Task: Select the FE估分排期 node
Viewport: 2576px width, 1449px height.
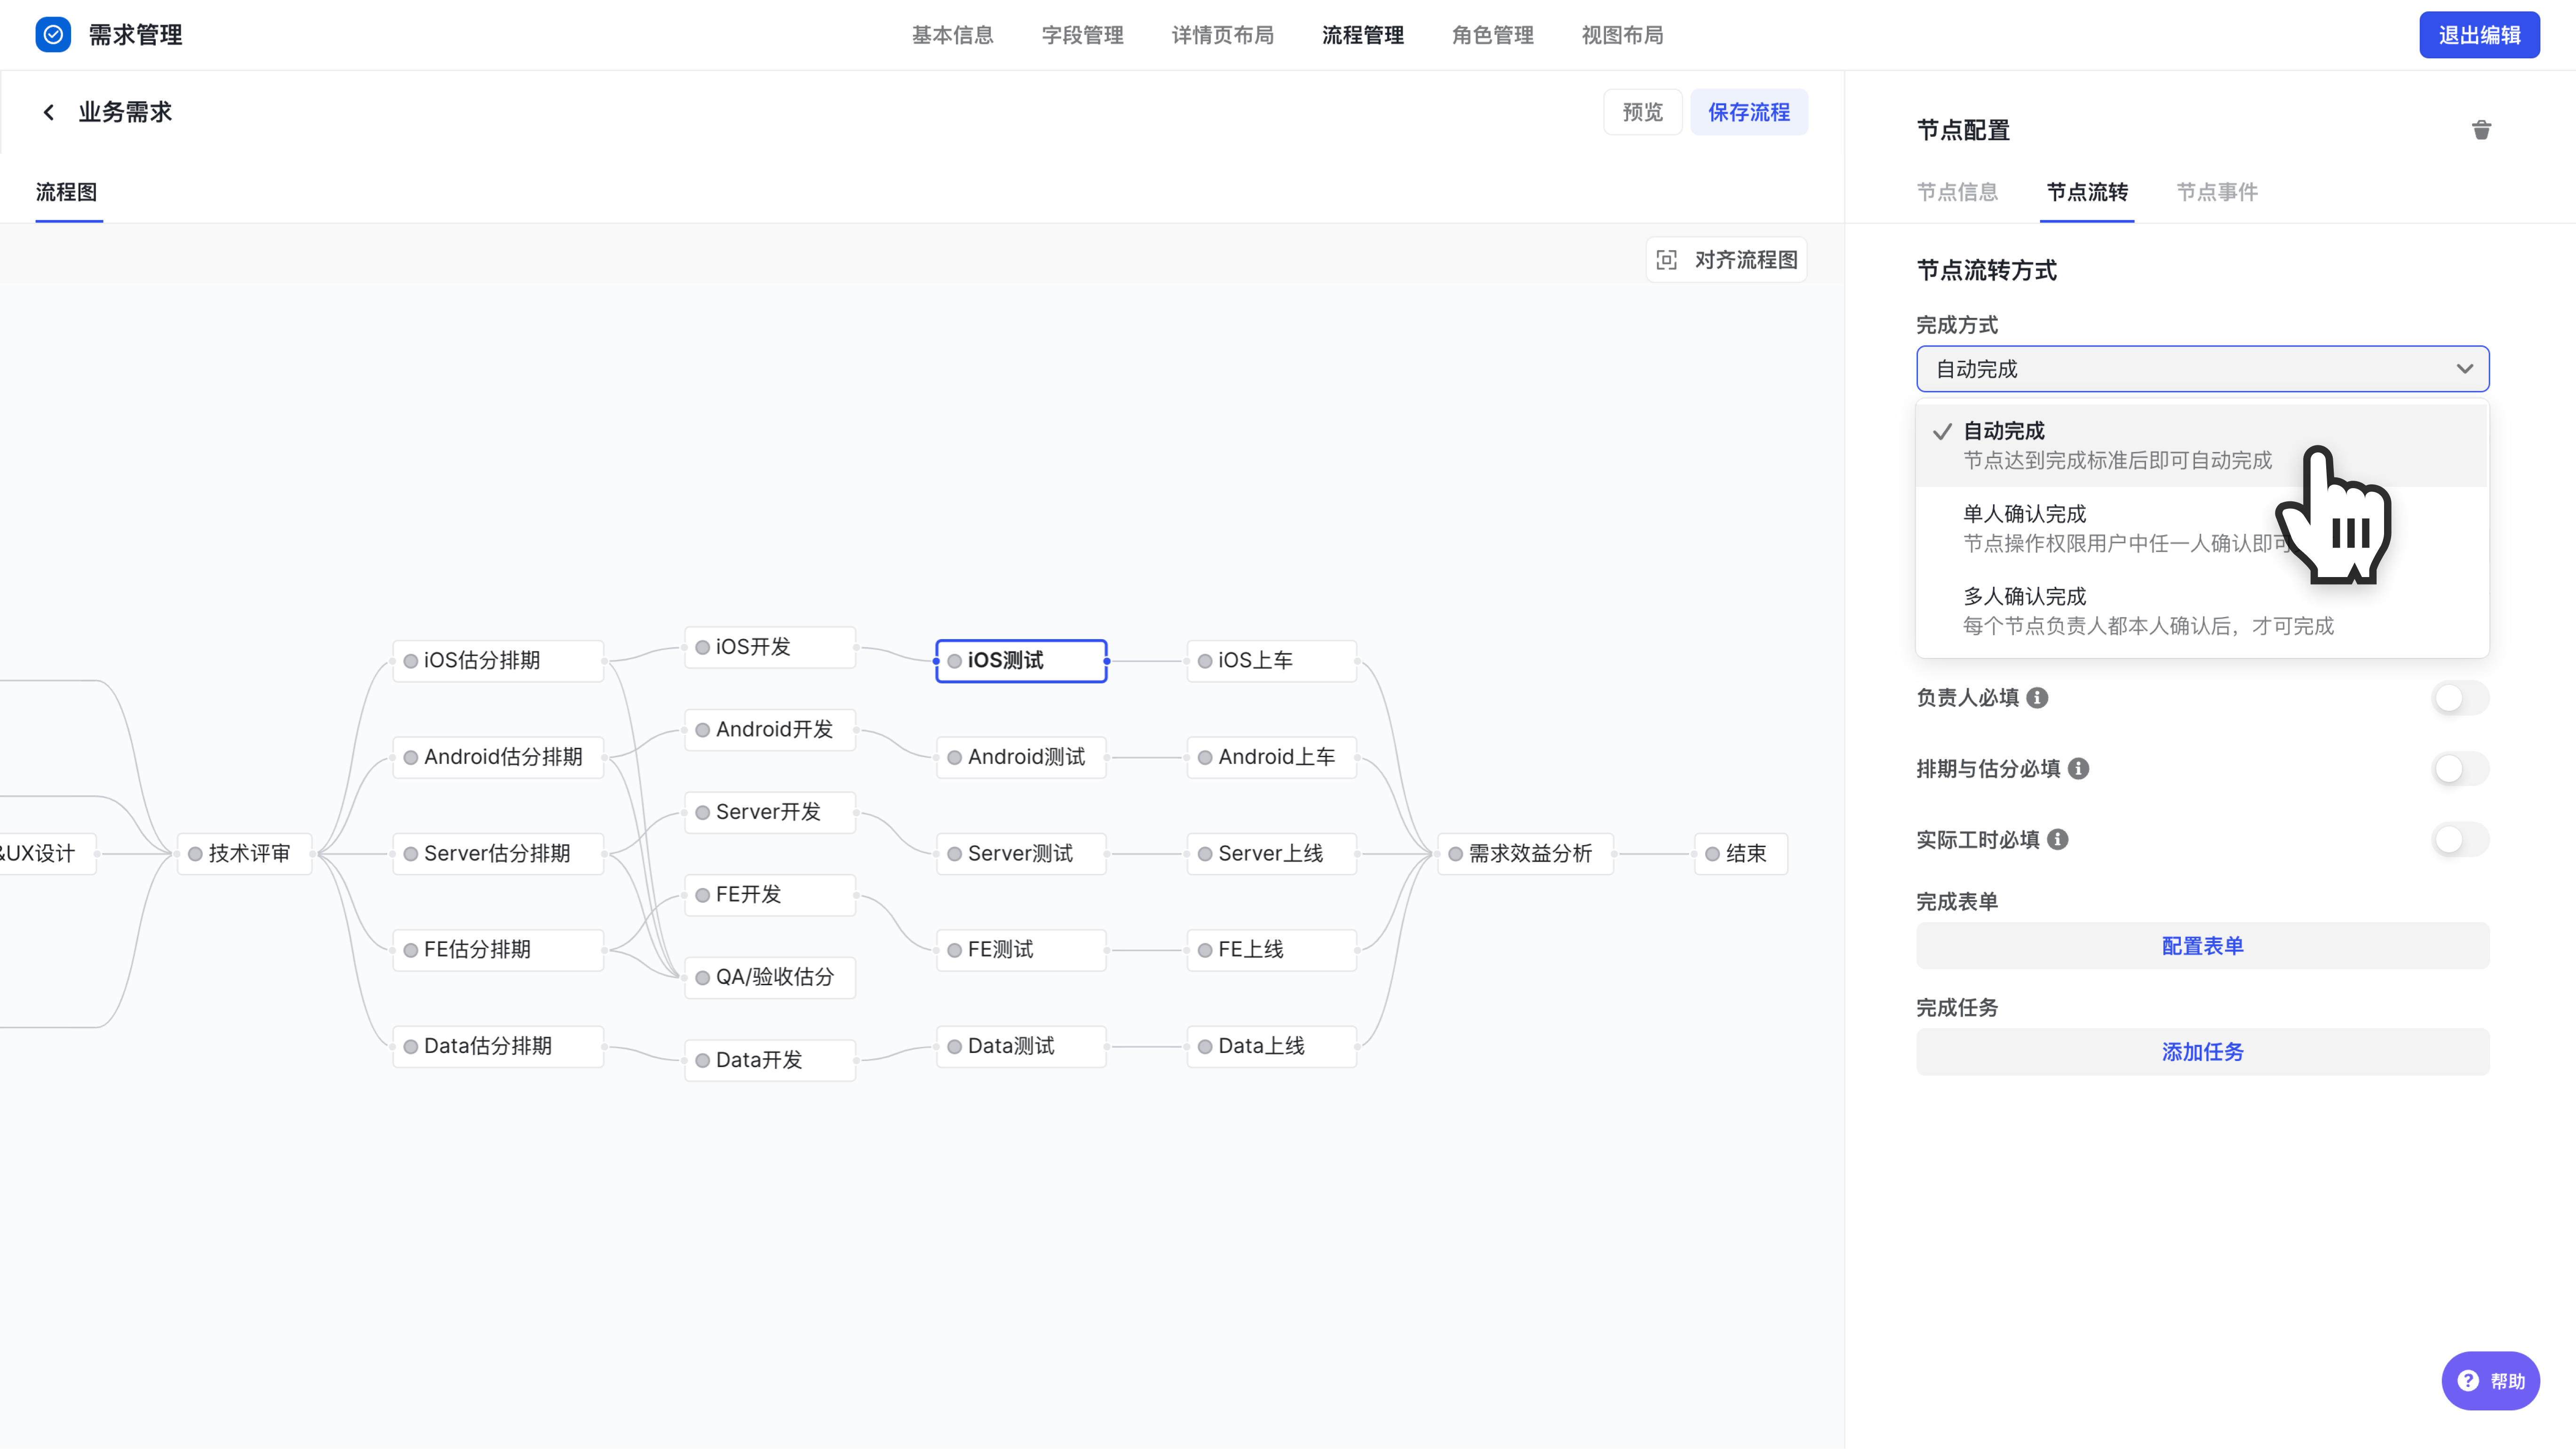Action: [x=498, y=950]
